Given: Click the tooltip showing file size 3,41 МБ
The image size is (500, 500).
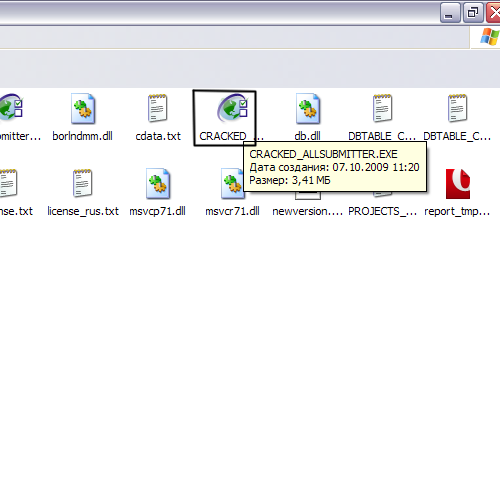Looking at the screenshot, I should [x=335, y=167].
